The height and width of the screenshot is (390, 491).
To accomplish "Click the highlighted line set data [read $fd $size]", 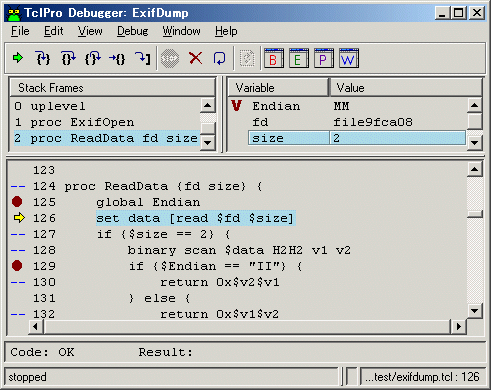I will pyautogui.click(x=195, y=218).
